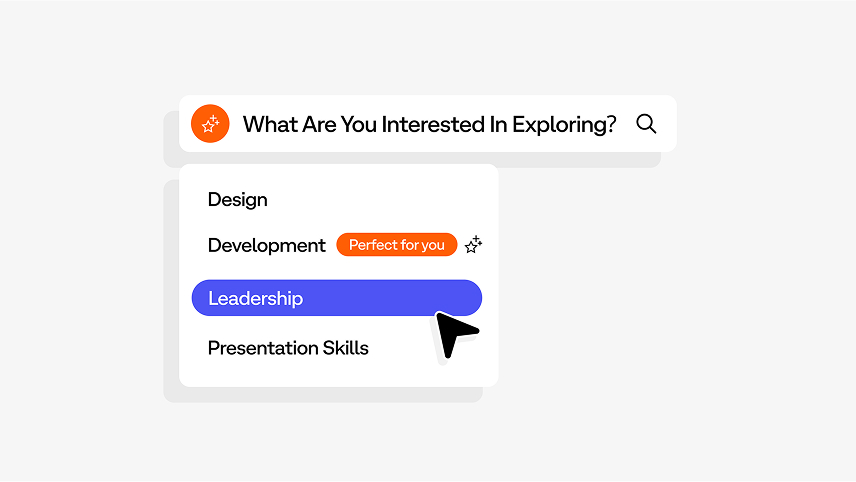
Task: Click the sparkle stars icon beside the badge
Action: click(x=473, y=245)
